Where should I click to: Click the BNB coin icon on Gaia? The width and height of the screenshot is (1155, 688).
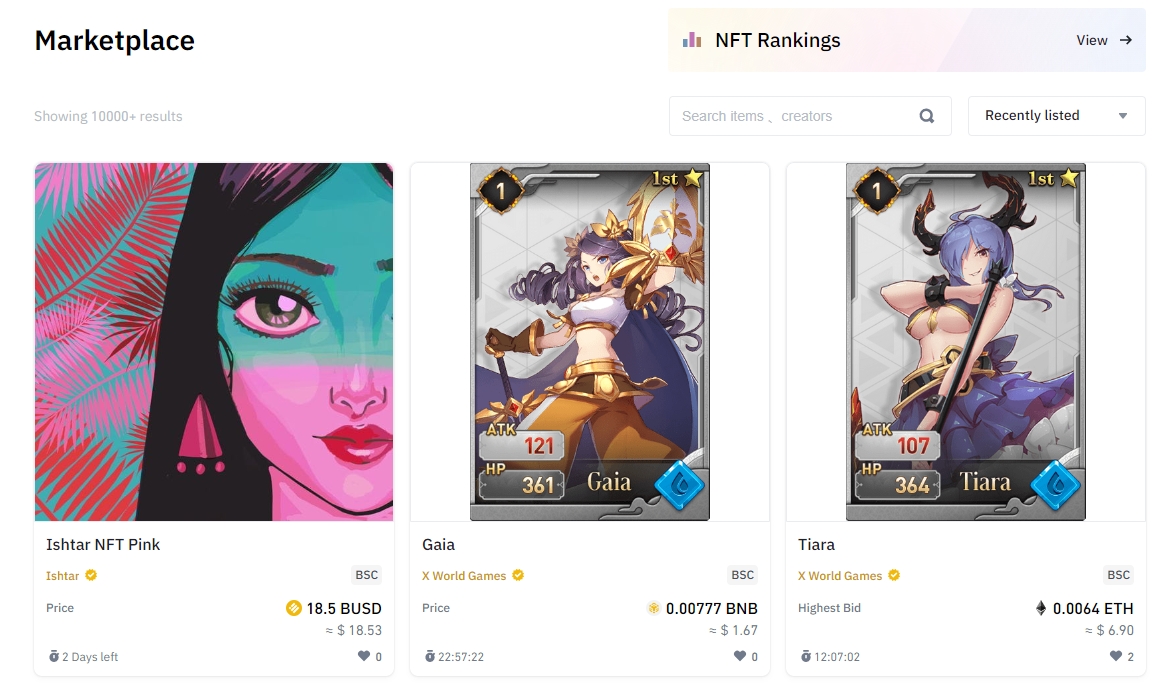coord(653,608)
